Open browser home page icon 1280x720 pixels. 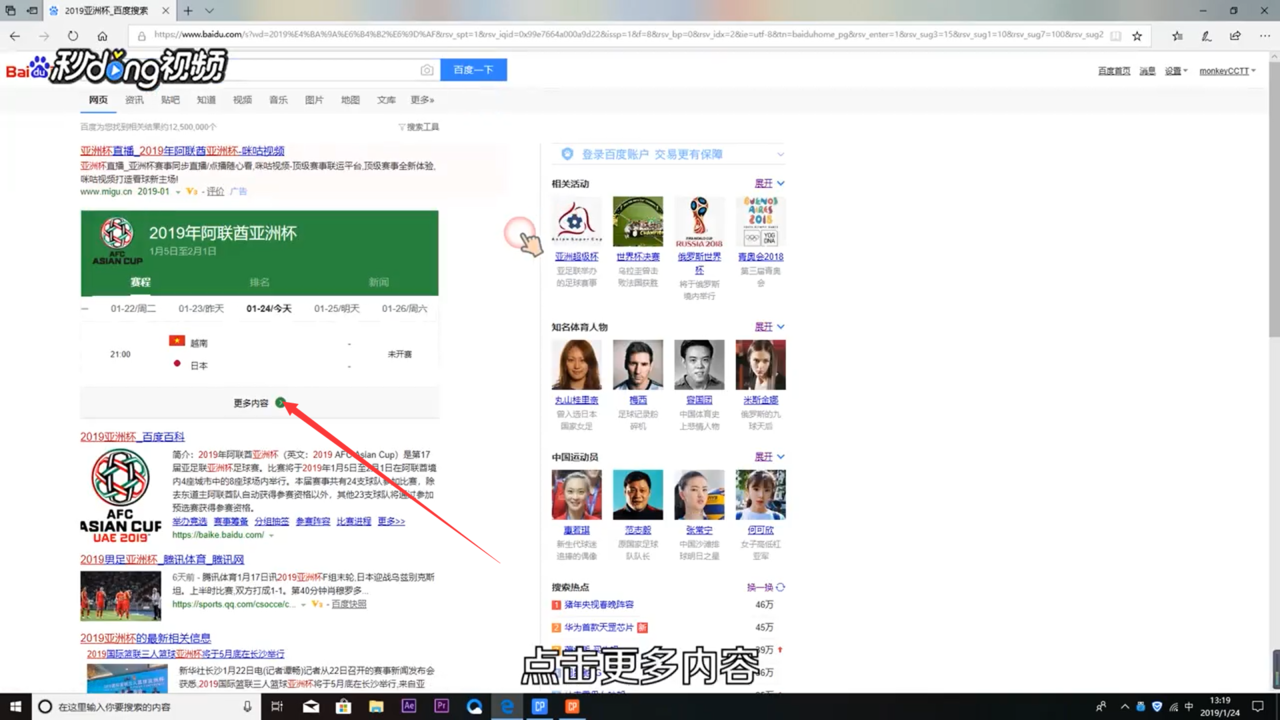point(102,35)
